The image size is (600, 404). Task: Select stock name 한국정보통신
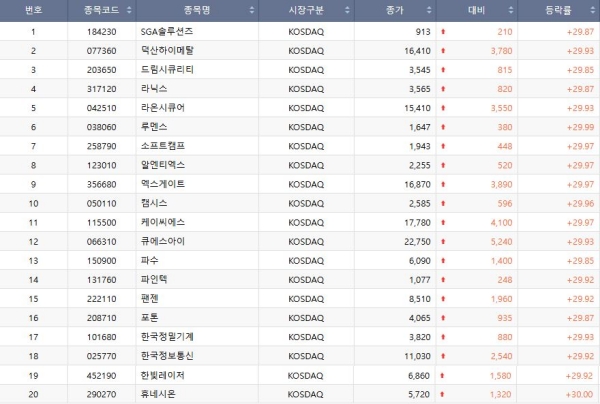[167, 356]
